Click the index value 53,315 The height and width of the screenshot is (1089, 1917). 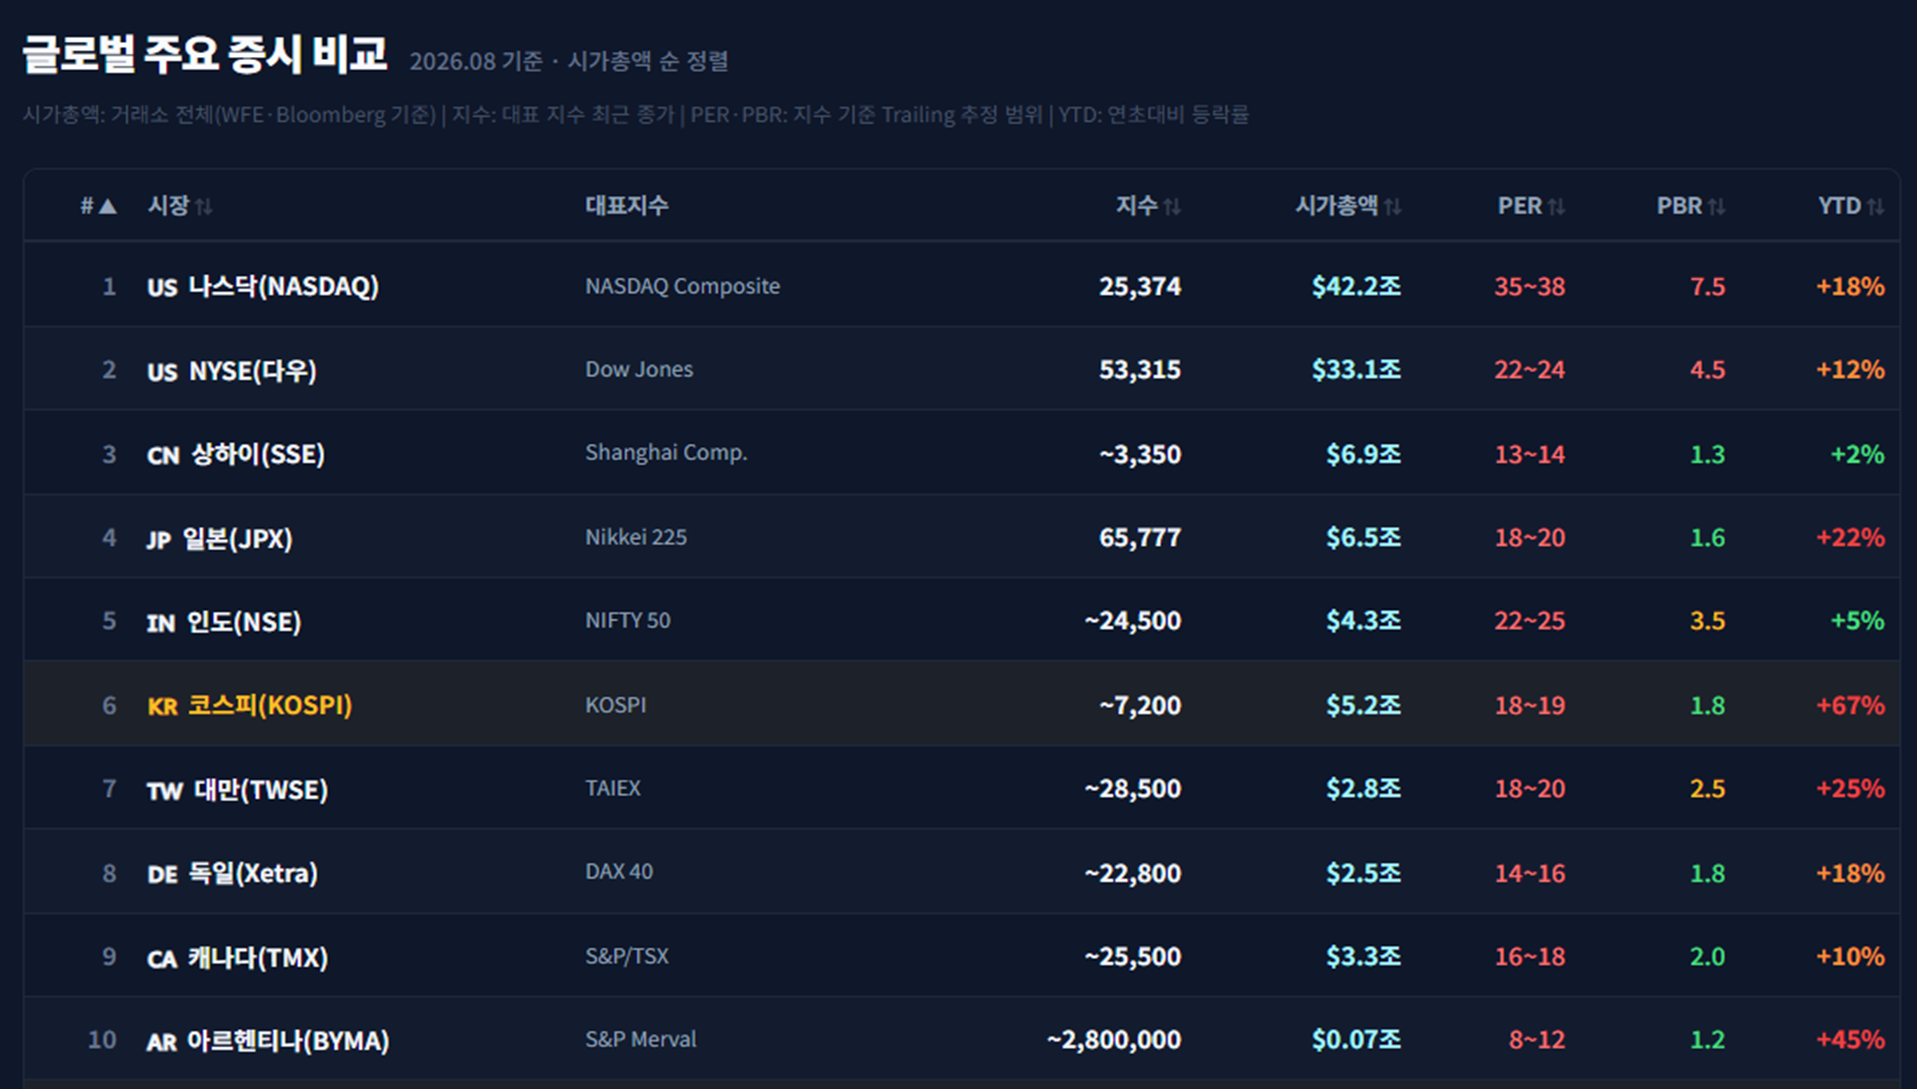1140,370
